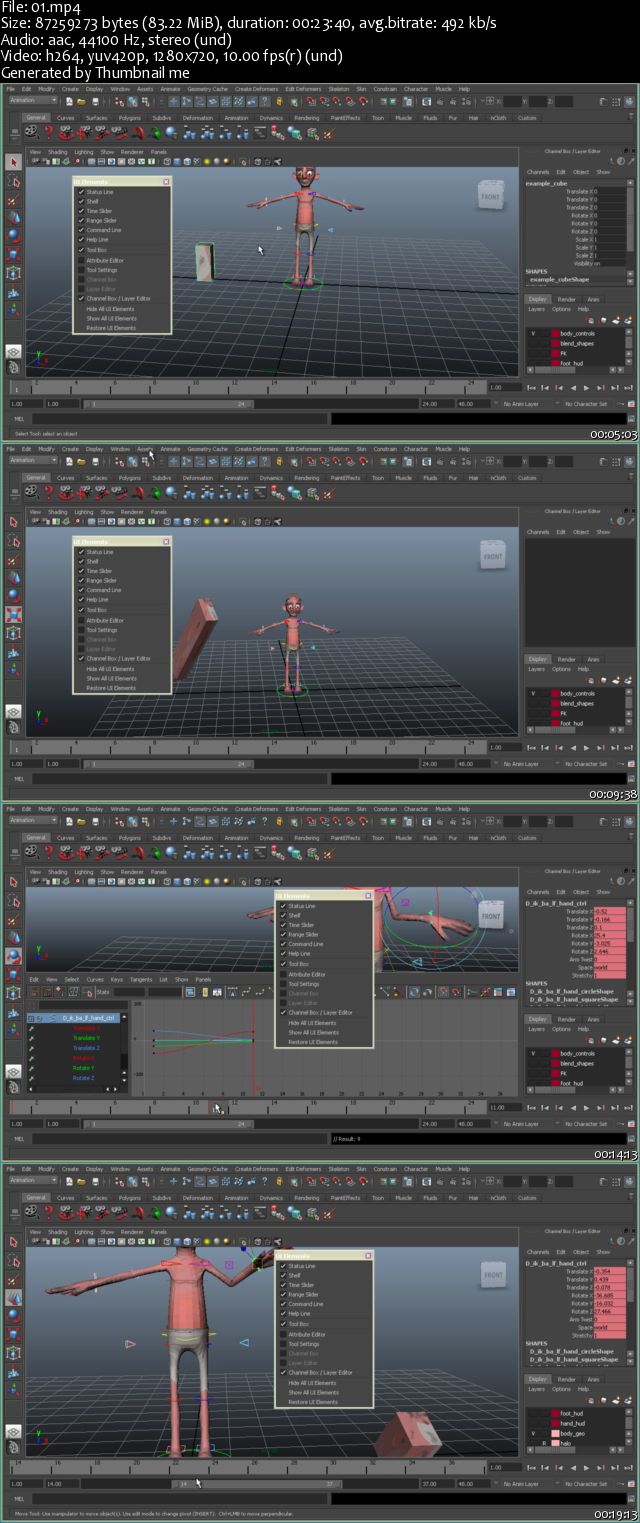Click Hide All UI Elements in 00:05:03 frame
Screen dimensions: 640x1523
tap(110, 309)
